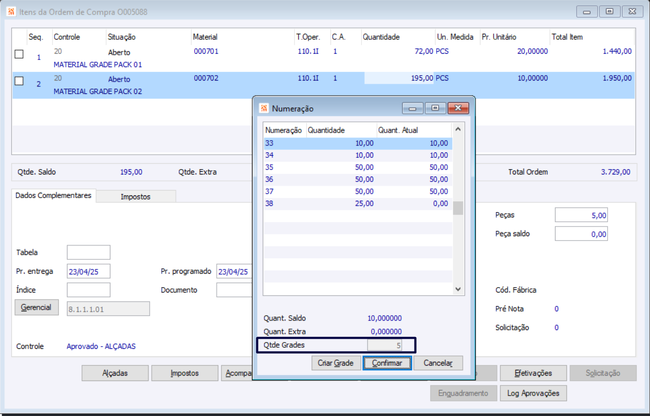Click the main window app icon

[11, 12]
